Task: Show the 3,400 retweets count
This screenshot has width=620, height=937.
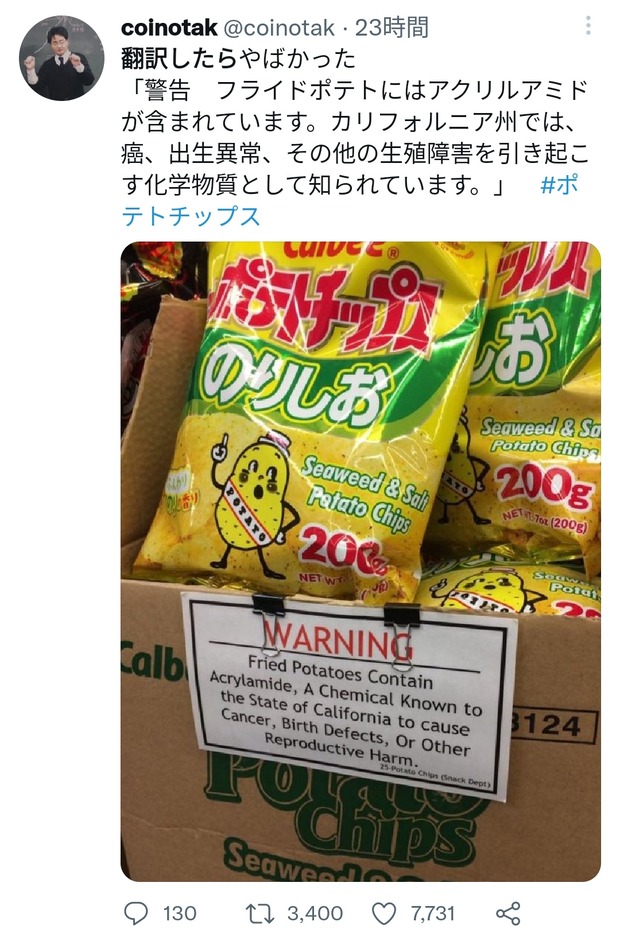Action: [315, 913]
